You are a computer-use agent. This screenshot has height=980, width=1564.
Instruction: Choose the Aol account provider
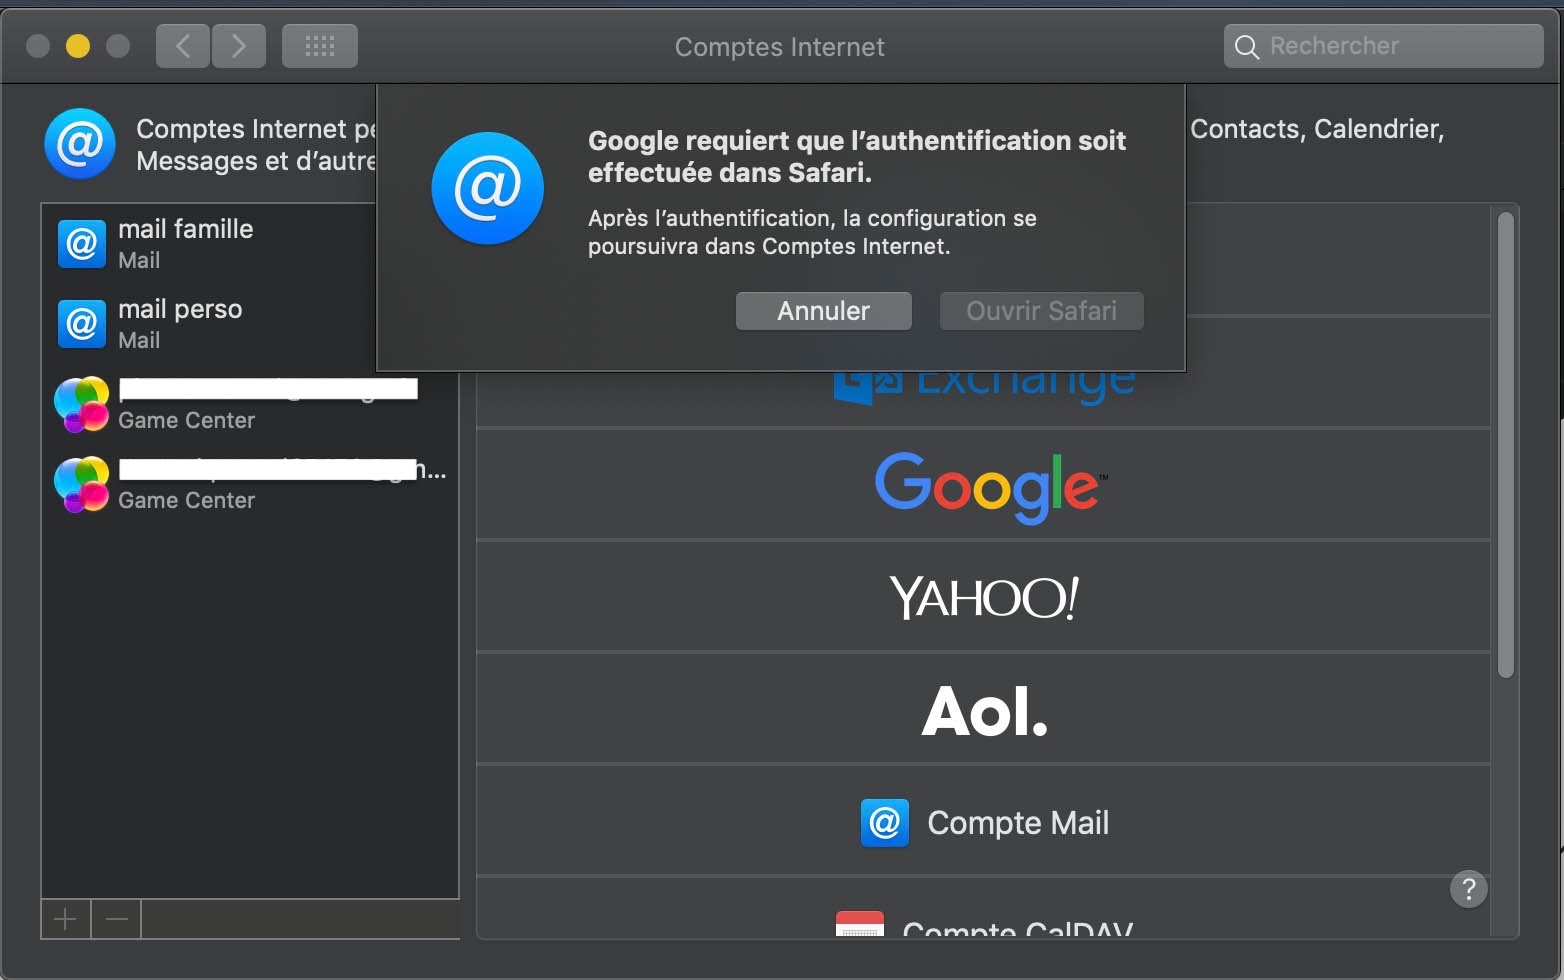pos(985,710)
